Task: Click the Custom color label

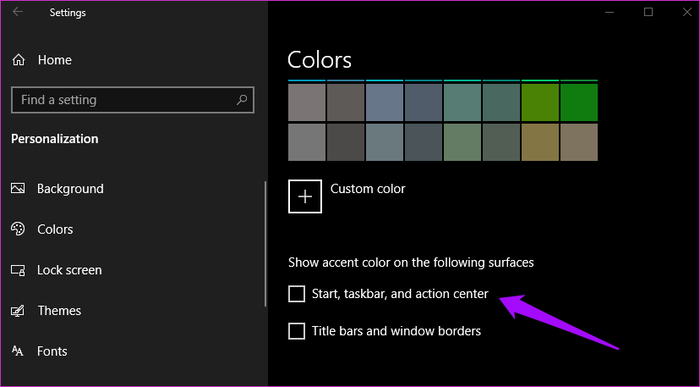Action: pyautogui.click(x=368, y=189)
